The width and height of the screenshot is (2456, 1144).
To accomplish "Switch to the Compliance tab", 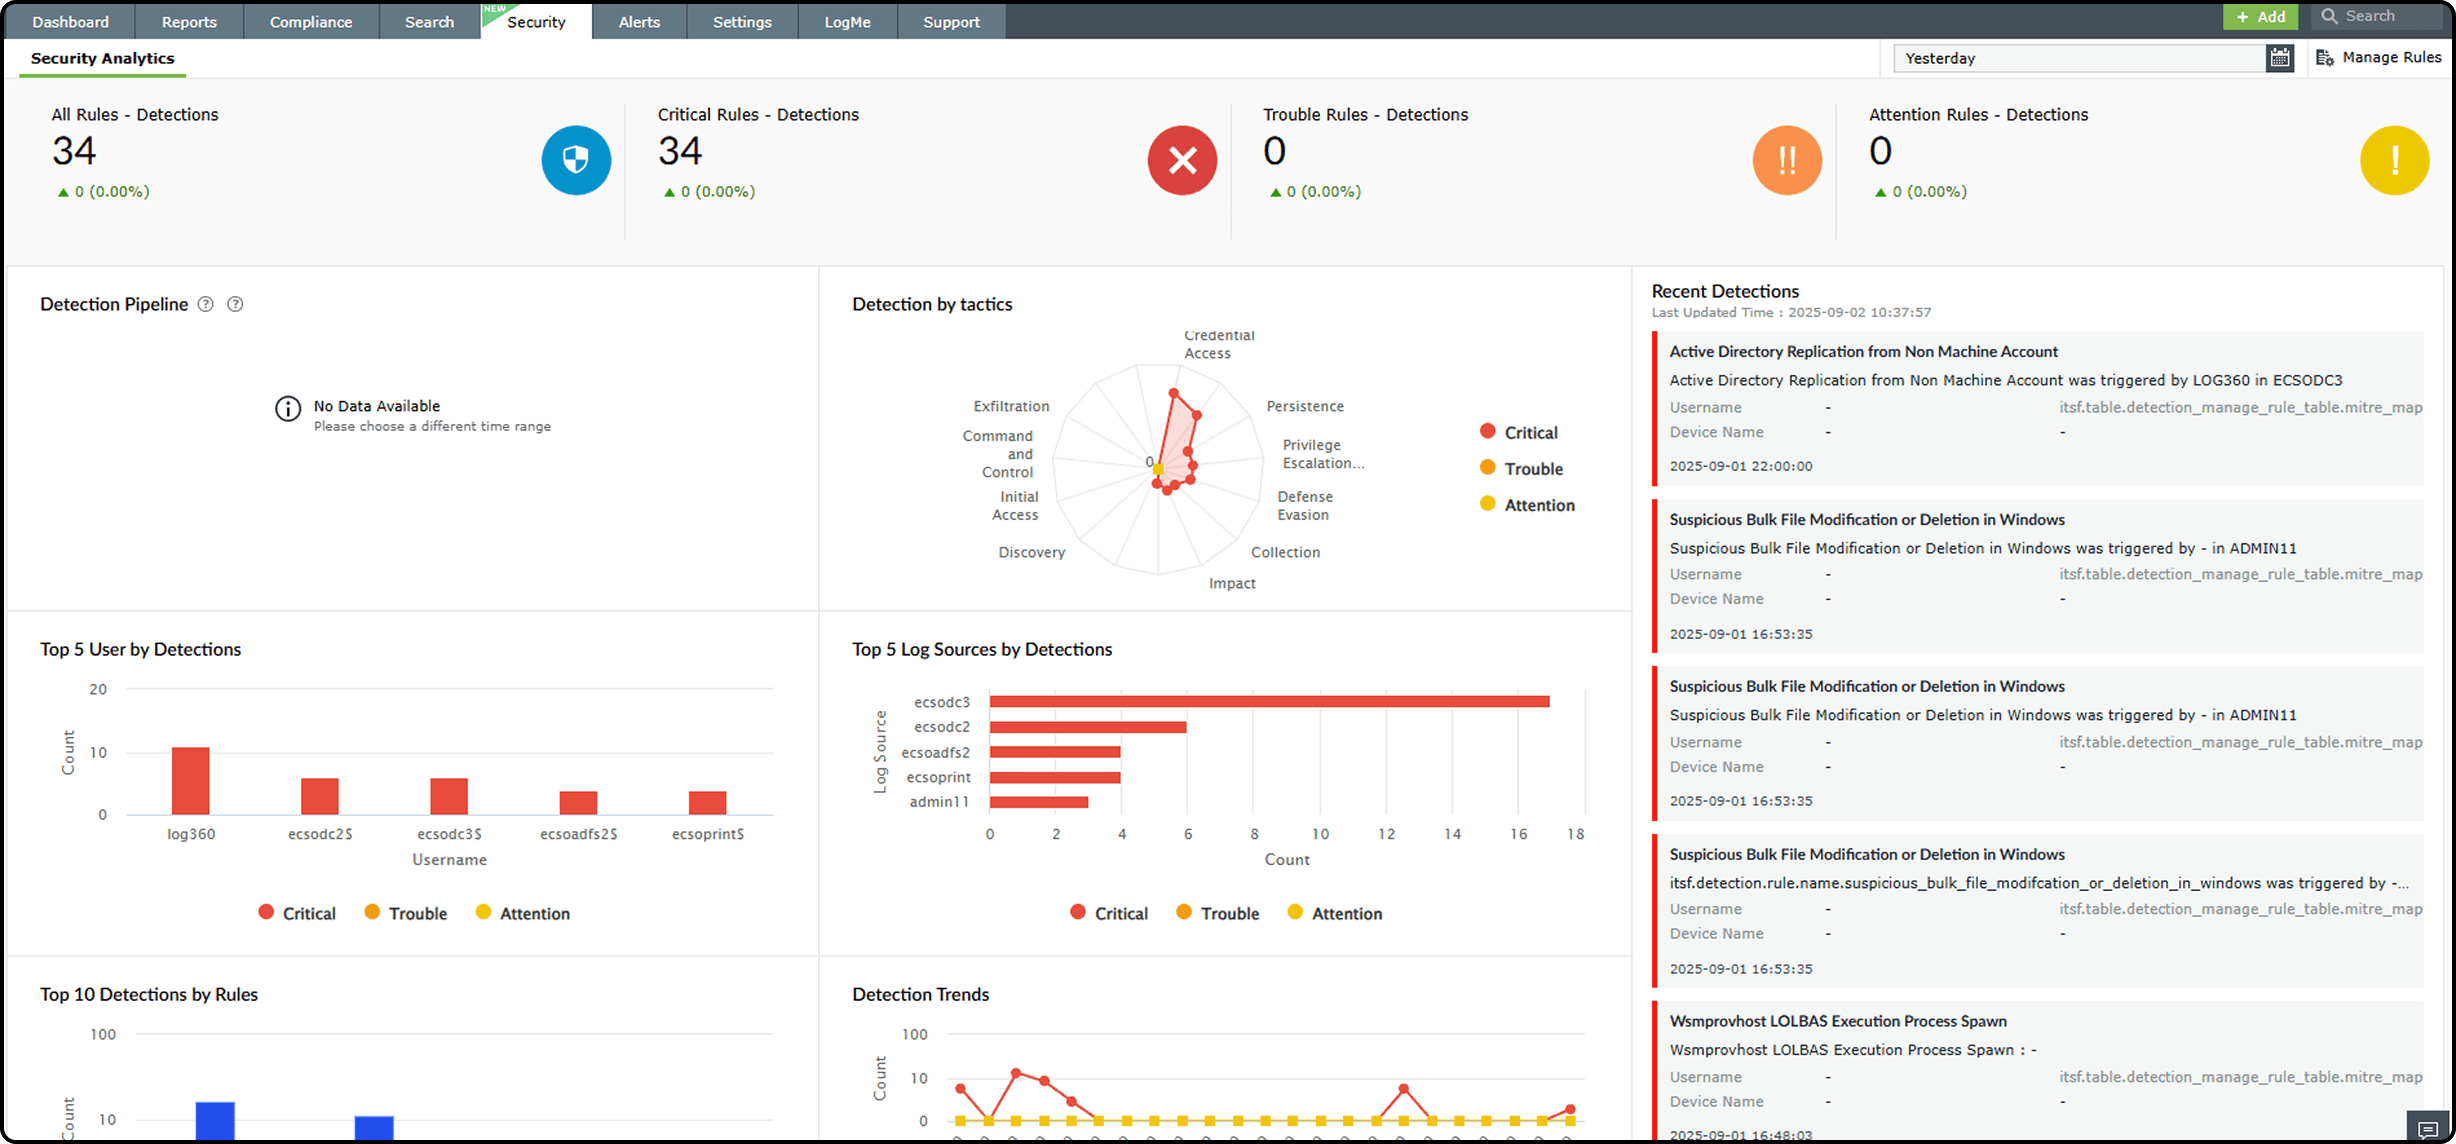I will [311, 22].
